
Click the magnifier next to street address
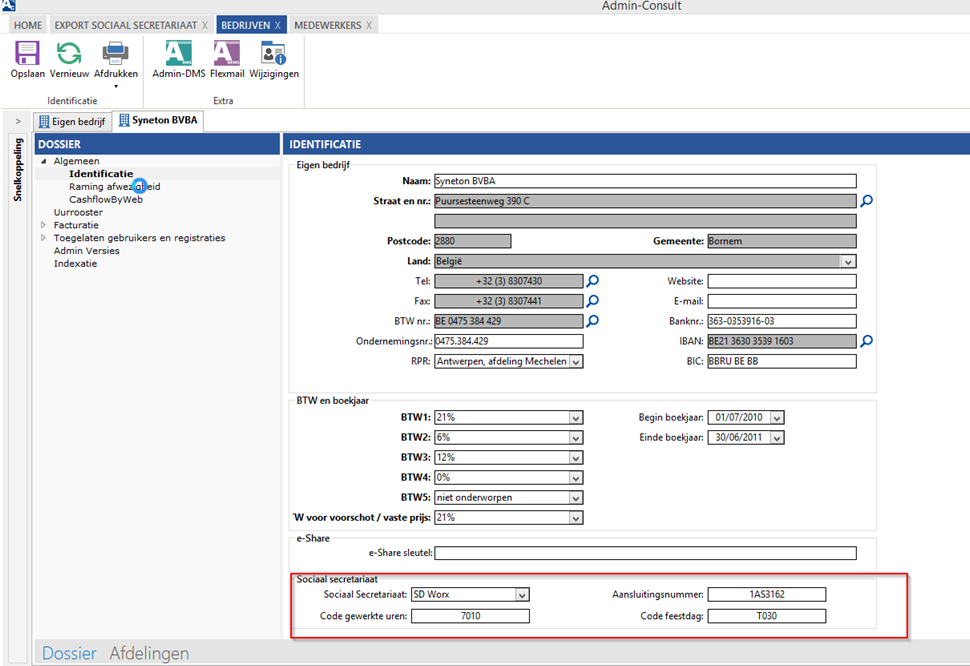point(867,201)
